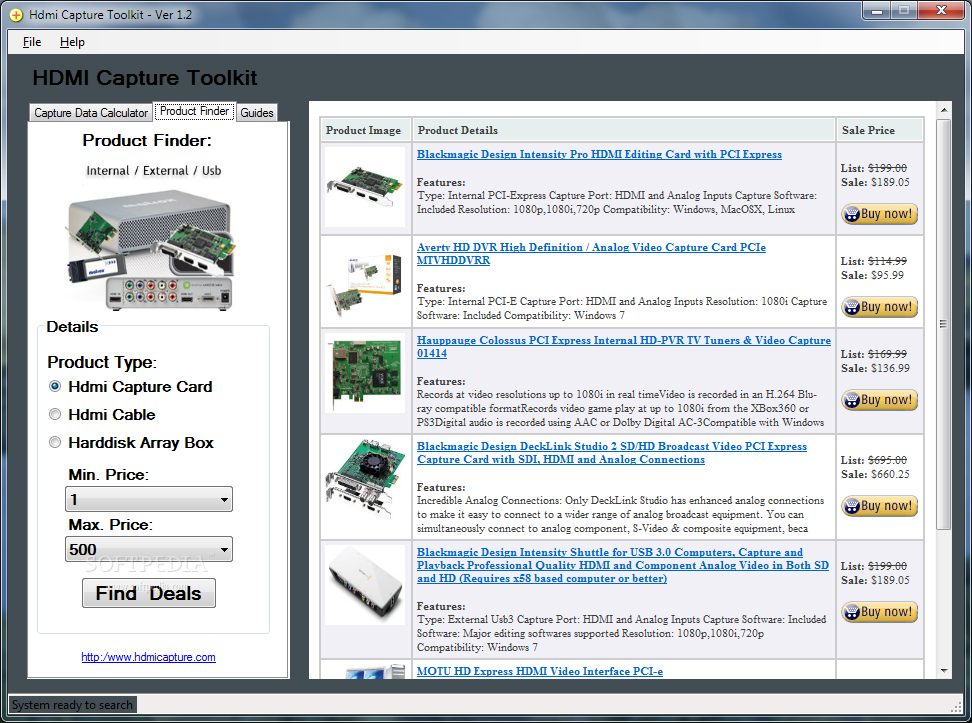Open Blackmagic Intensity Pro HDMI Editing Card link
This screenshot has width=972, height=723.
599,154
